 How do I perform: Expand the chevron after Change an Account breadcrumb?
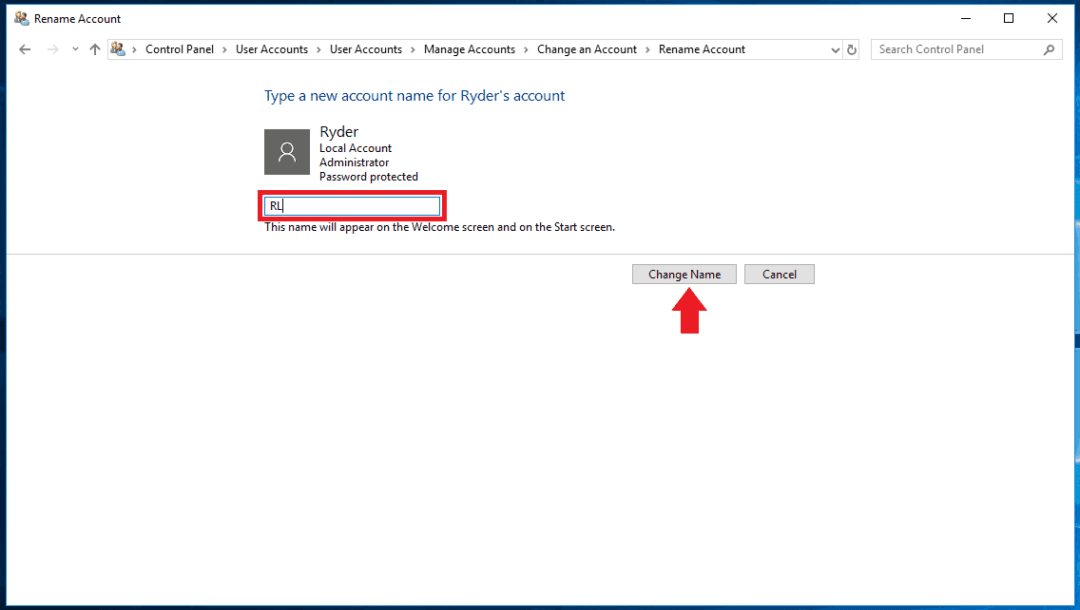[x=647, y=50]
